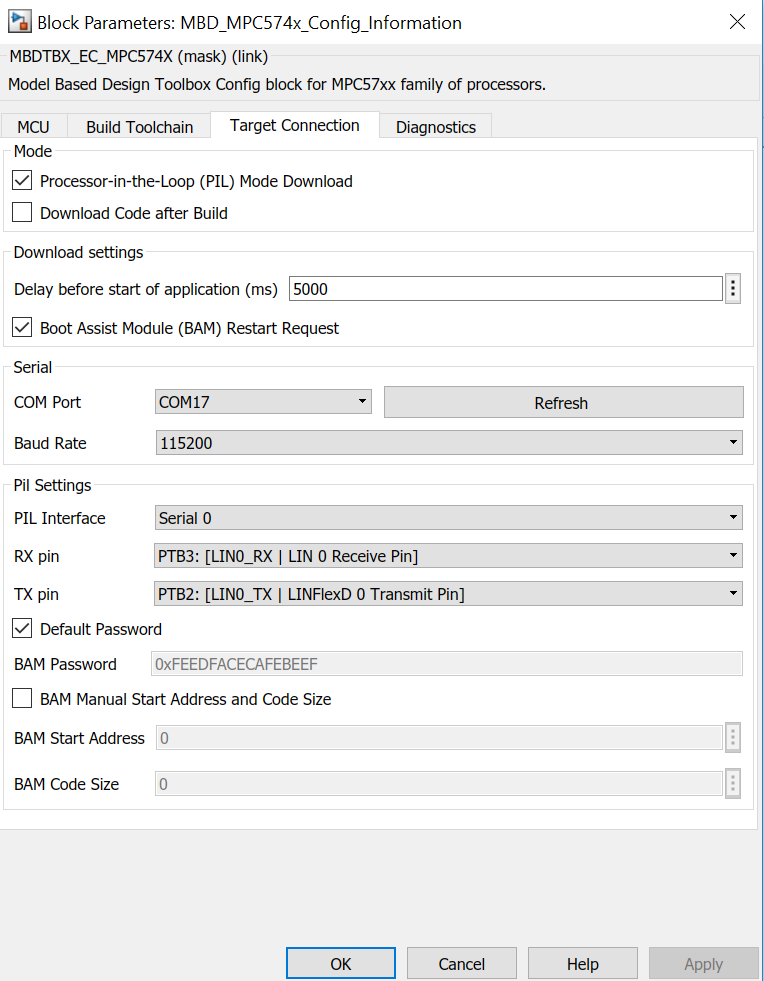Toggle the Default Password checkbox
This screenshot has height=981, width=764.
coord(22,629)
